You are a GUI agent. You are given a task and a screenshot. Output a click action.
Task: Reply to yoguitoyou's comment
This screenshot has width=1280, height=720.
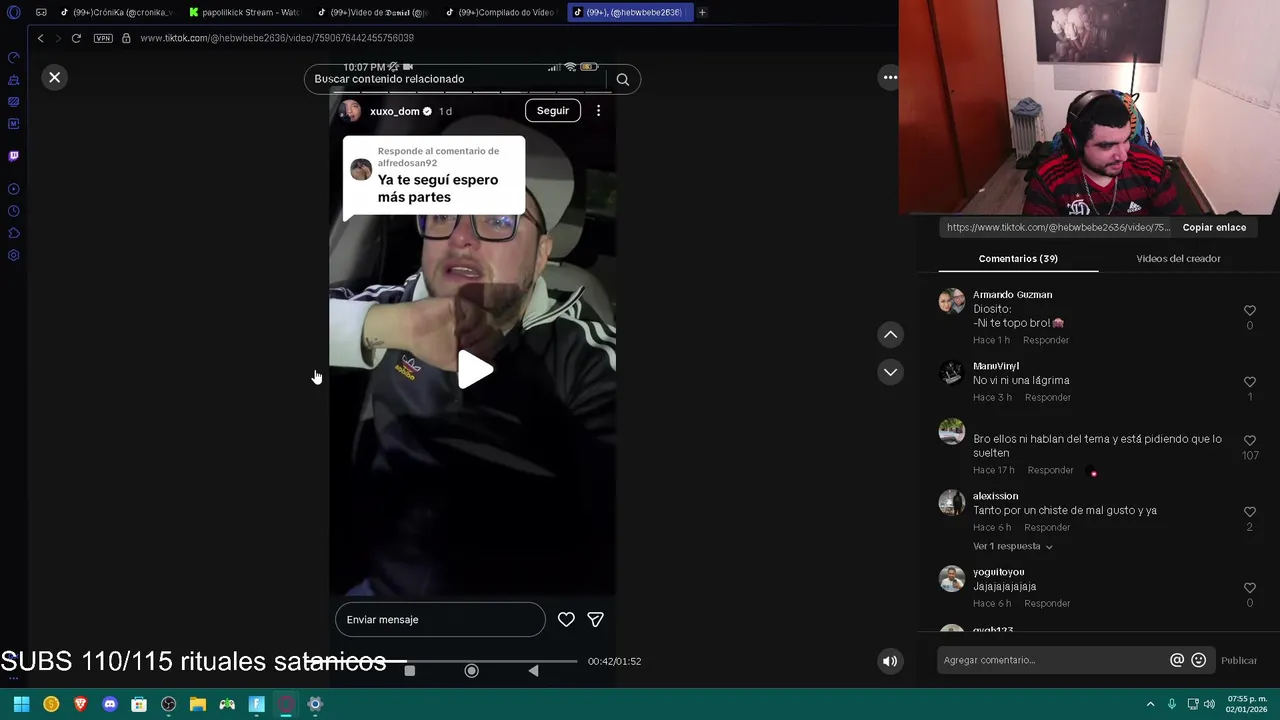point(1047,603)
